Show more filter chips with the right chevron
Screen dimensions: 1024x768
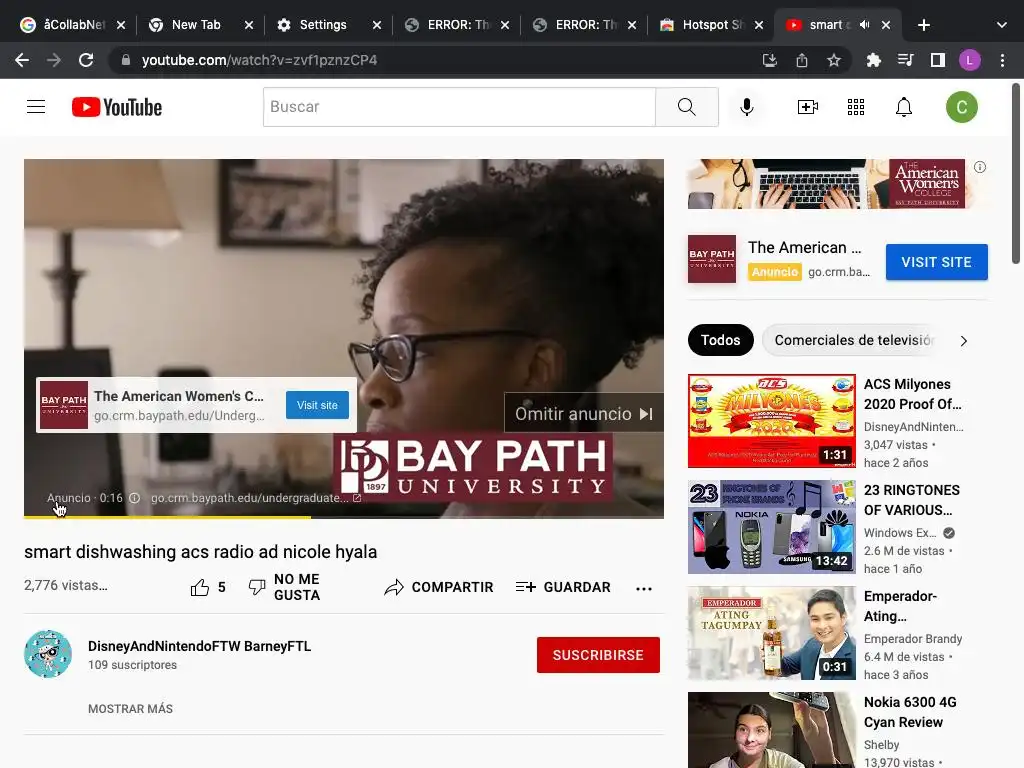963,341
